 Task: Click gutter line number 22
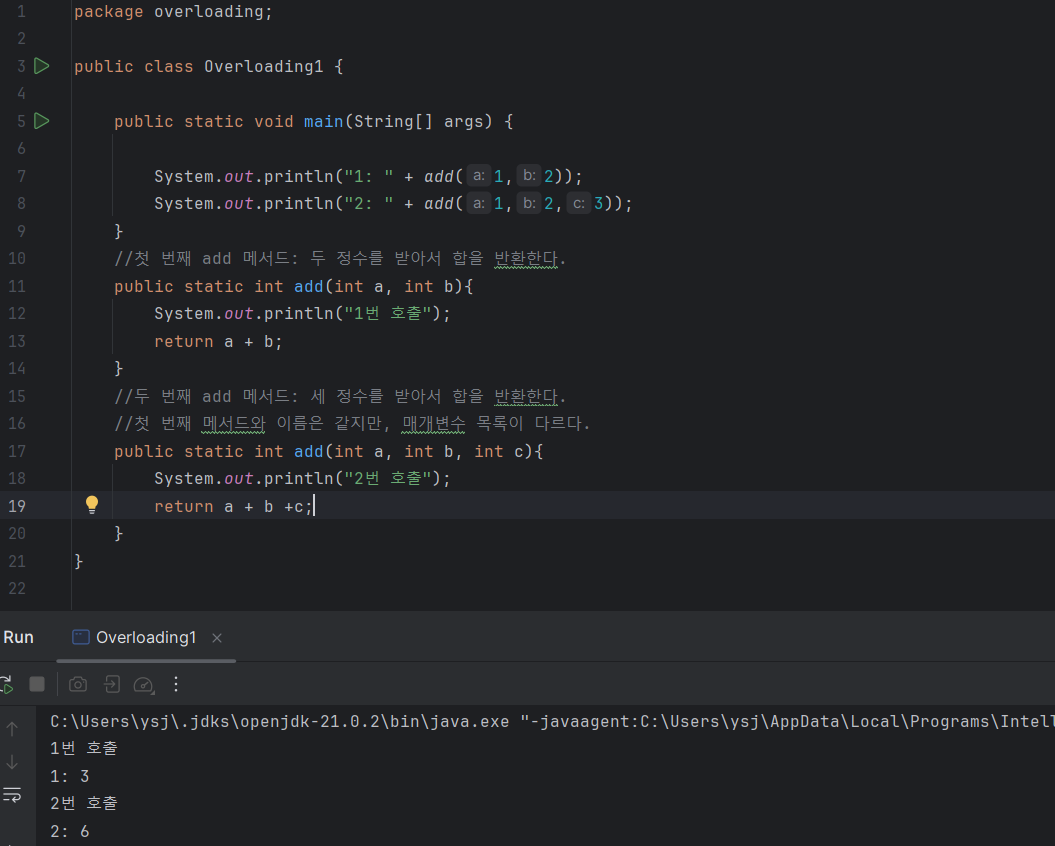coord(17,588)
